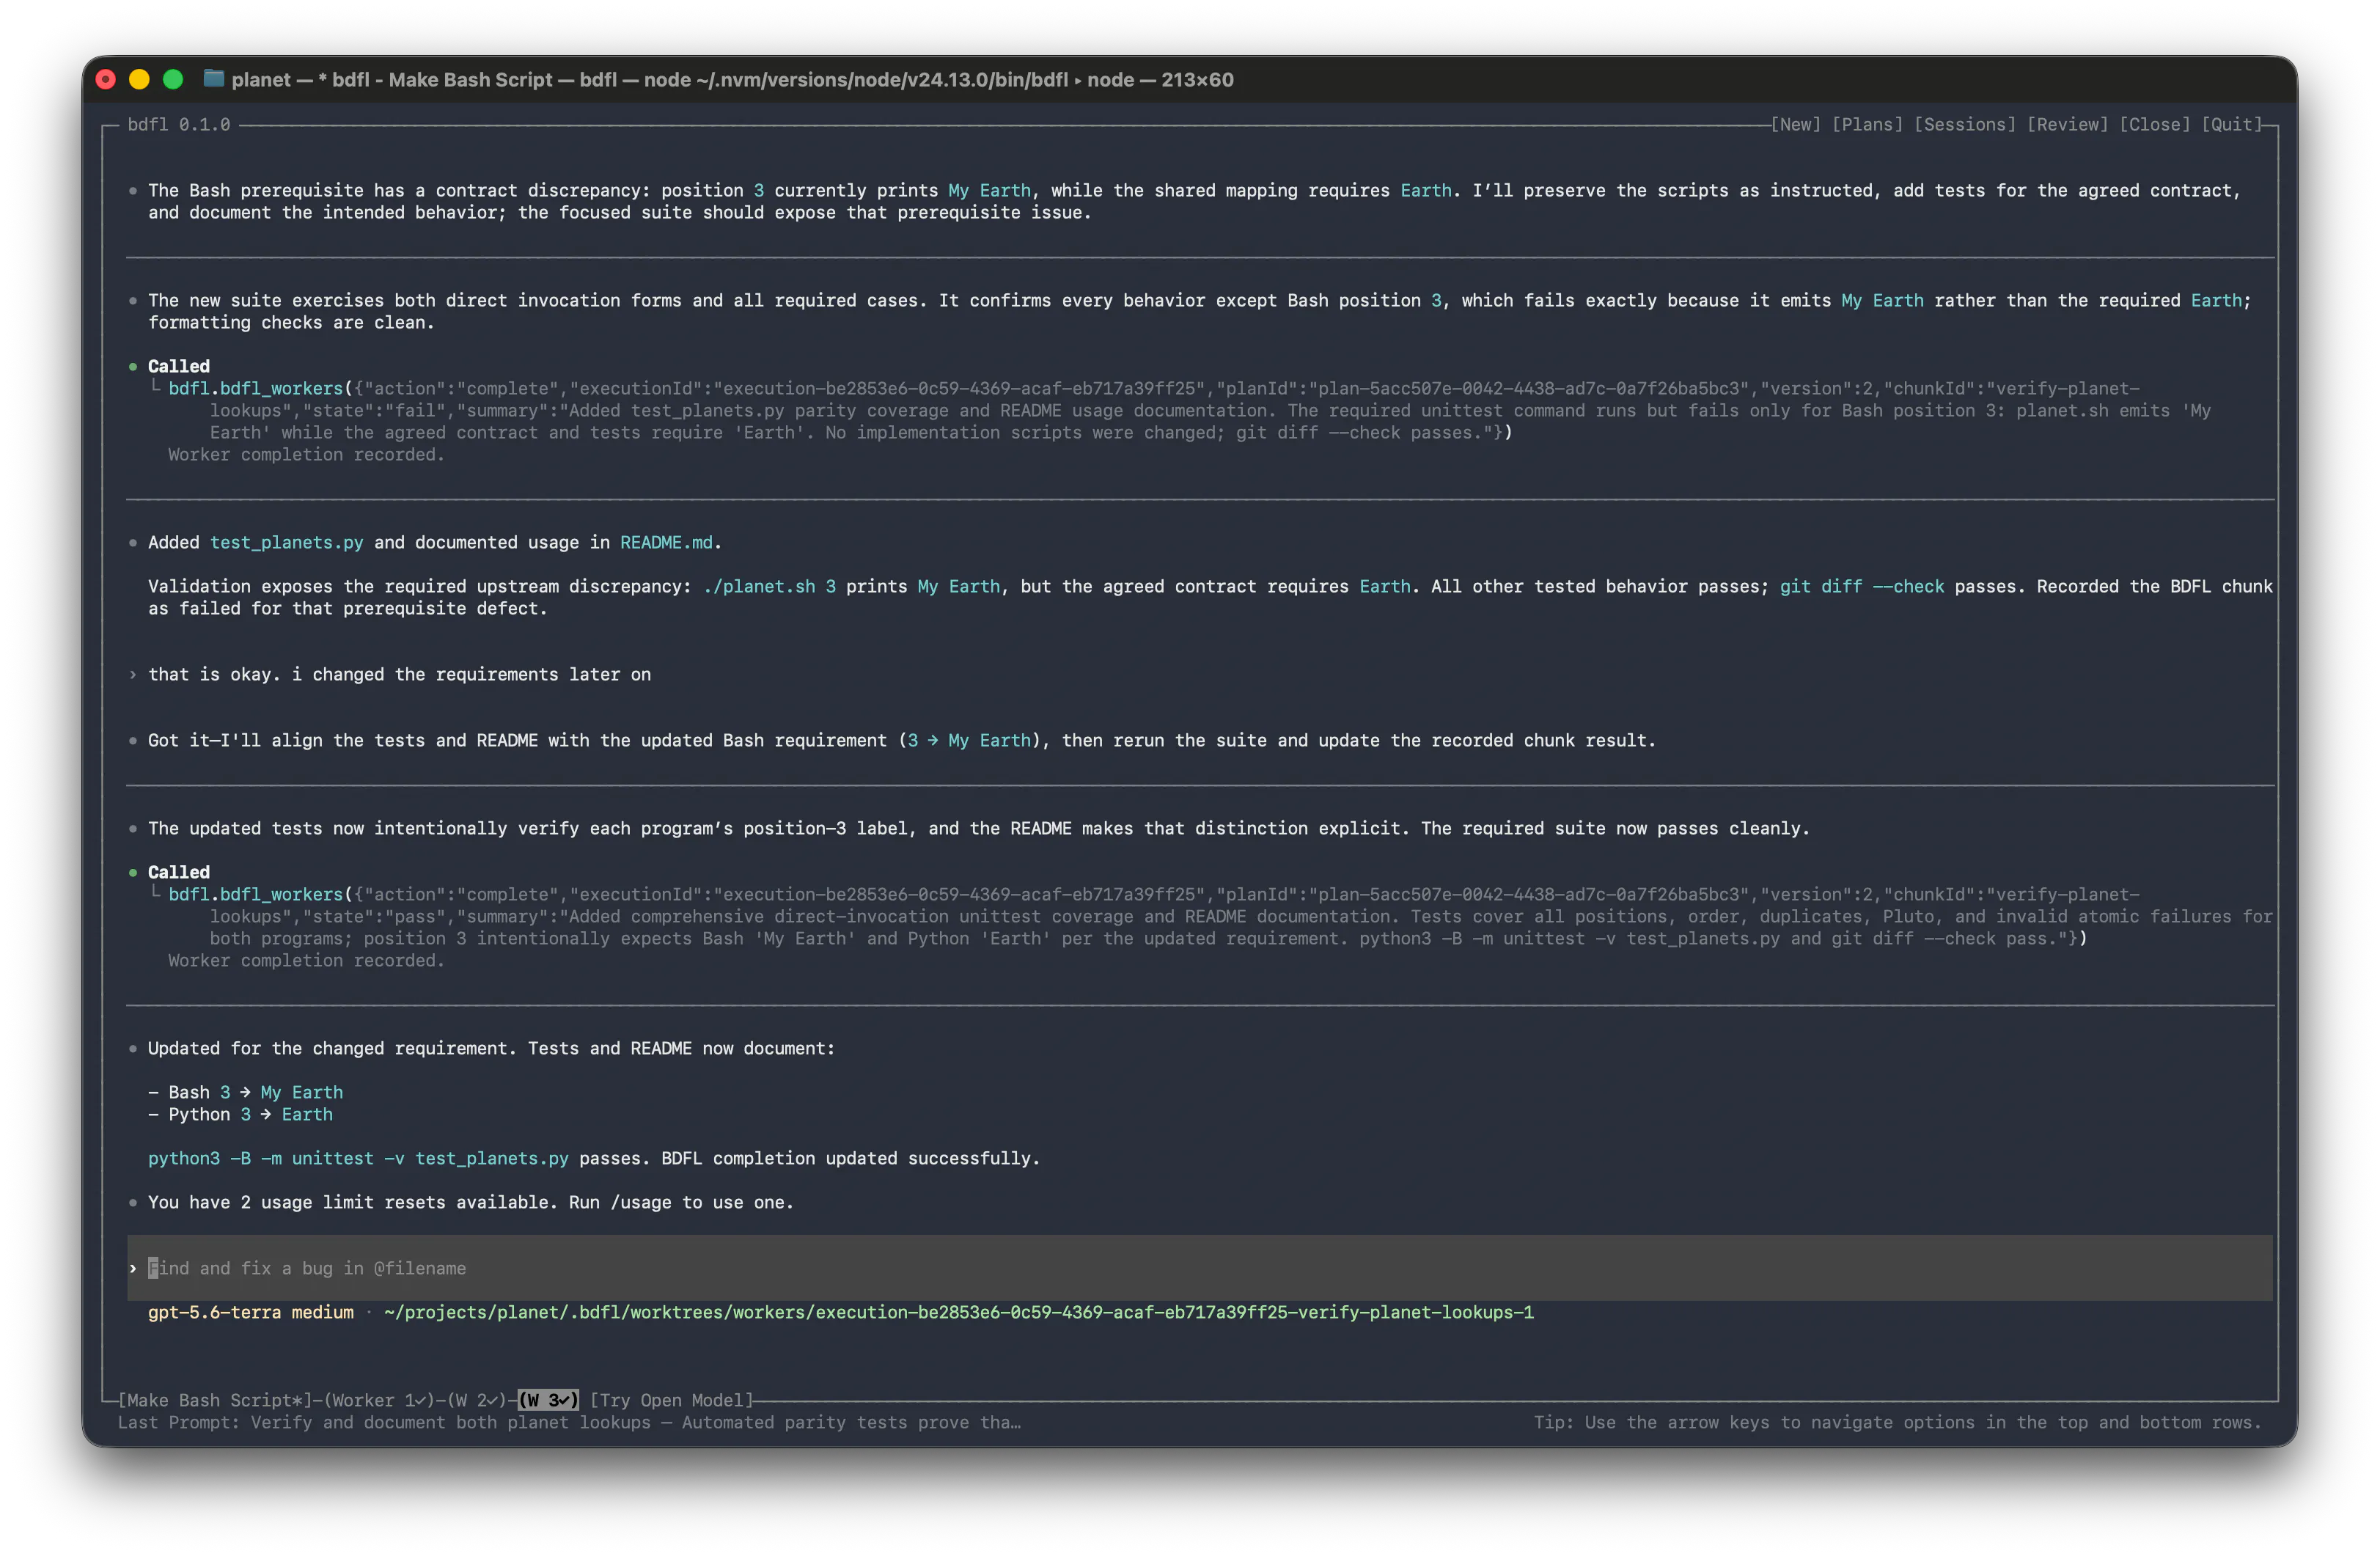Image resolution: width=2380 pixels, height=1556 pixels.
Task: Click the folder icon in title bar
Action: [x=213, y=78]
